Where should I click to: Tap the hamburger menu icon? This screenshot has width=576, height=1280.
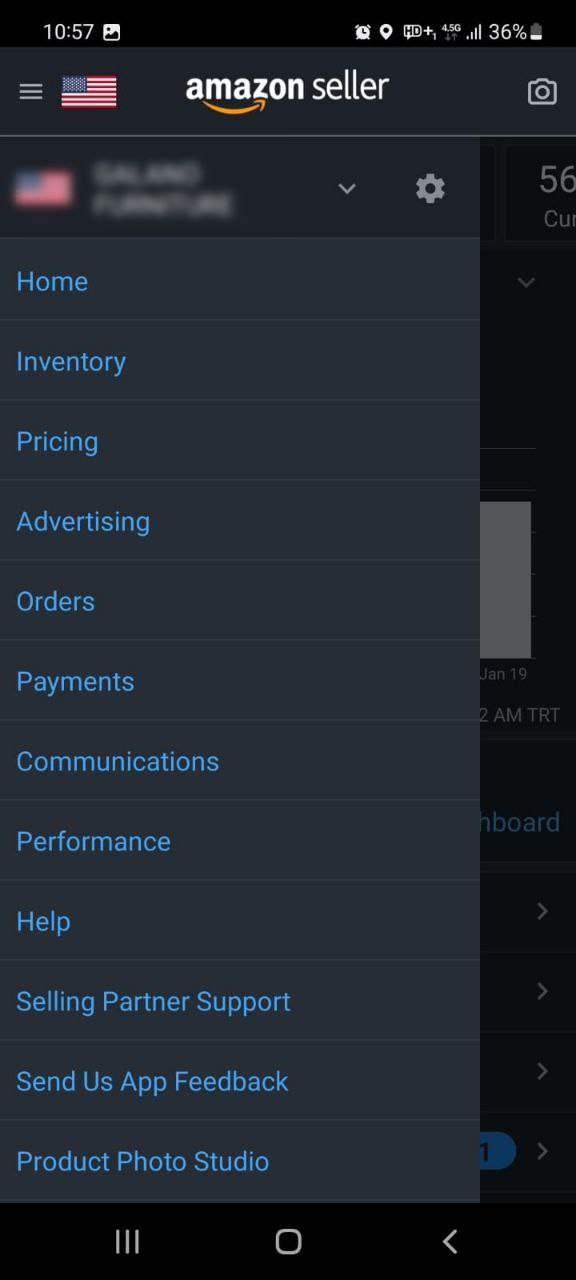(30, 91)
